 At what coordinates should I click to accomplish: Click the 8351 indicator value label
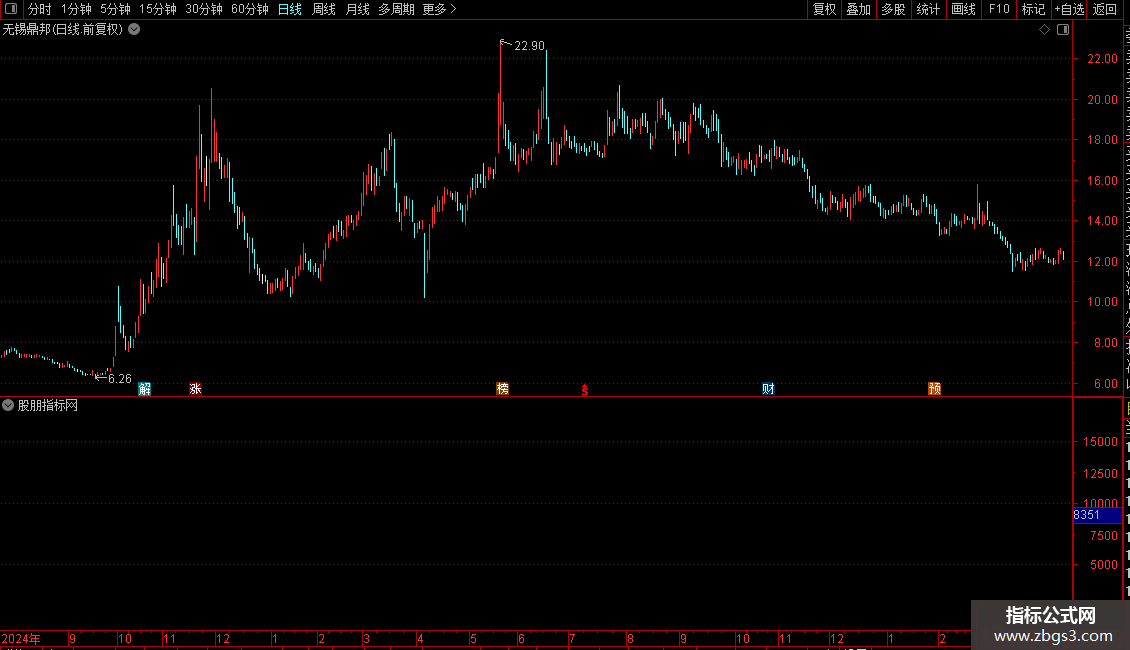[x=1087, y=515]
